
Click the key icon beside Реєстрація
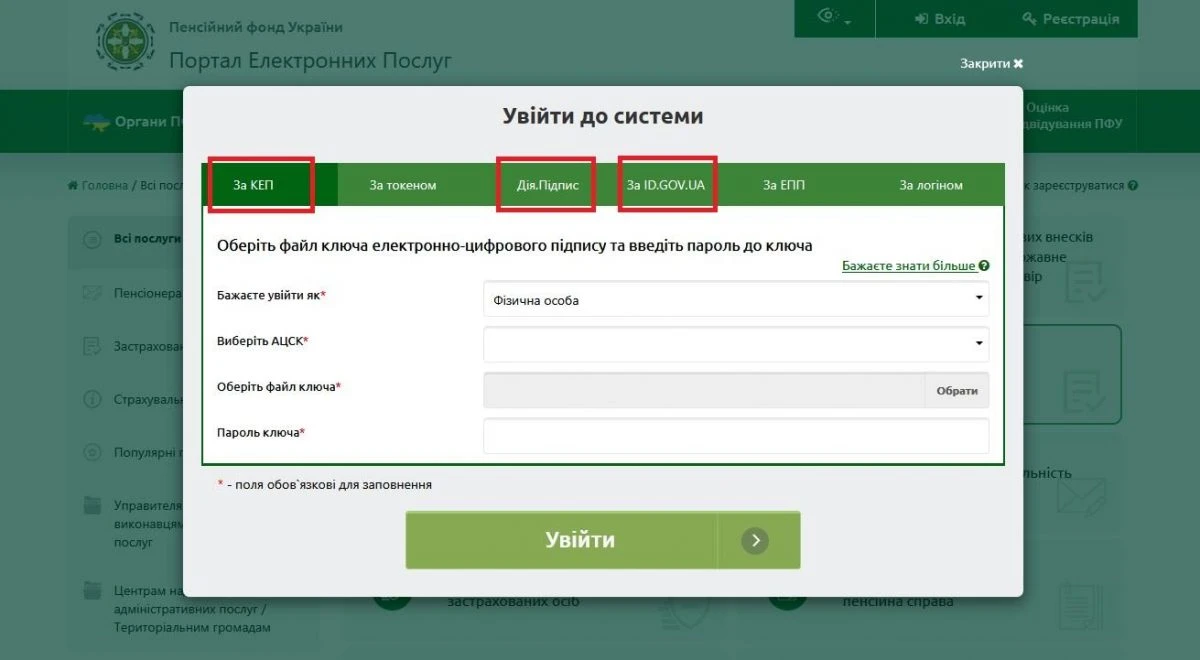point(1029,19)
